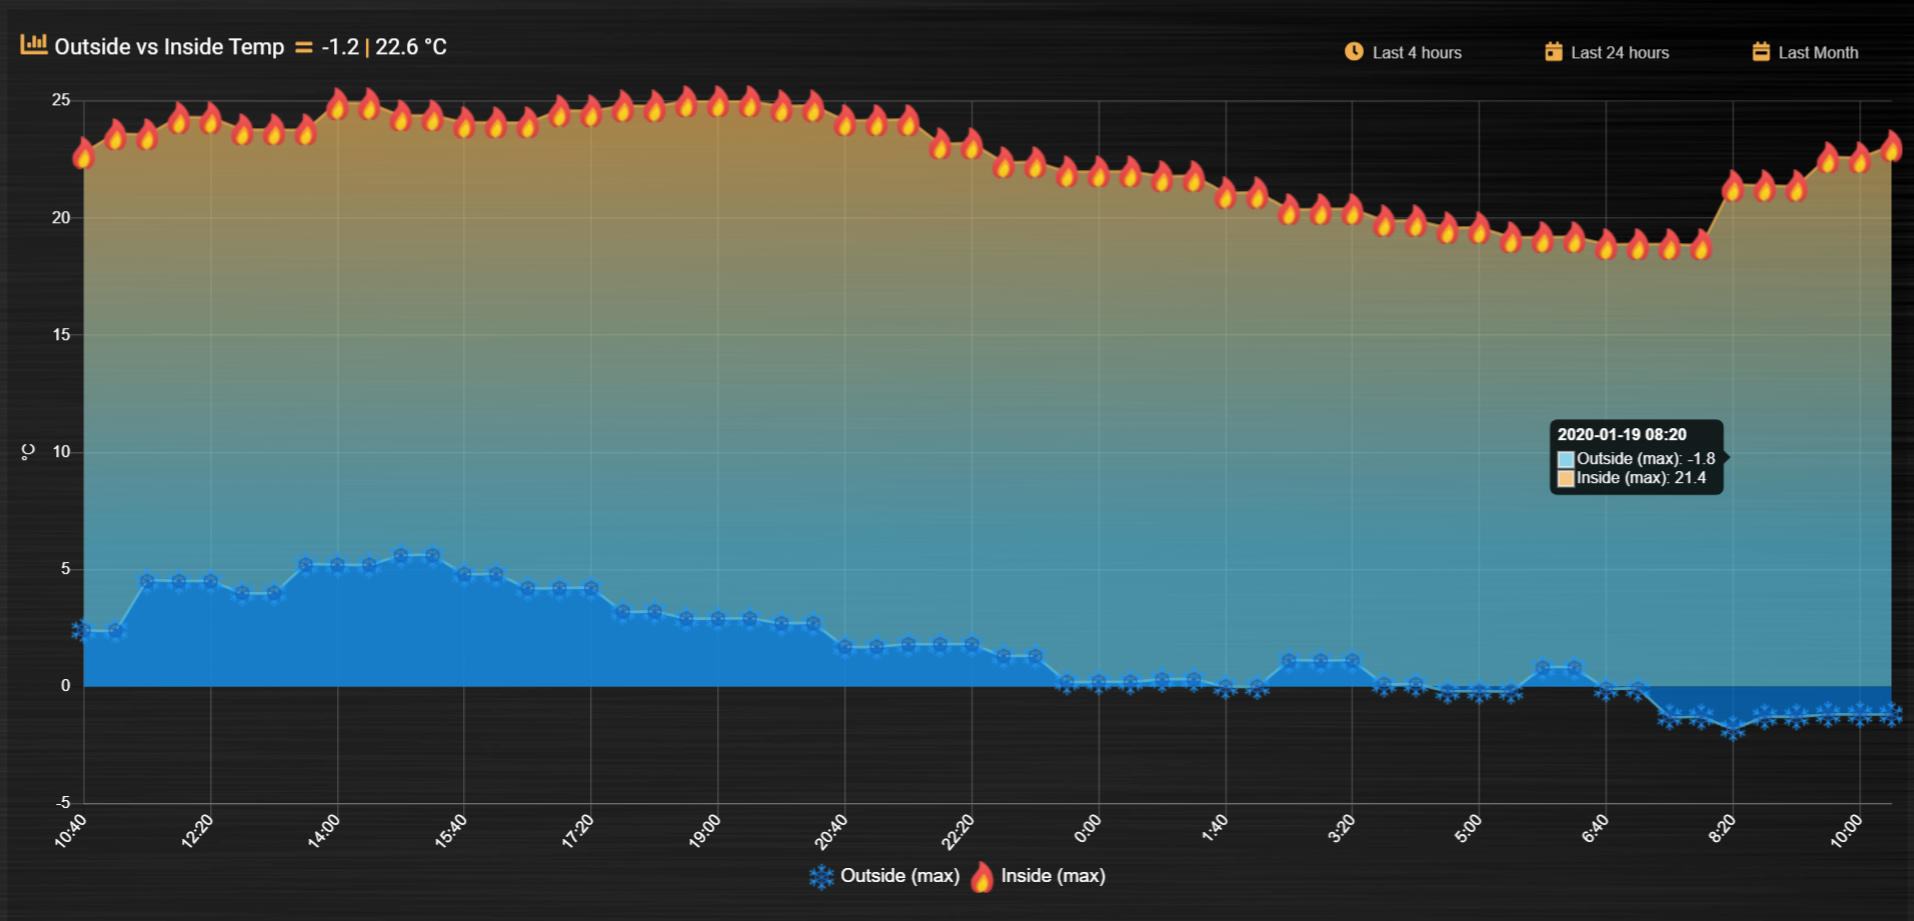Screen dimensions: 1914x921
Task: Click the last flame marker at chart's right edge
Action: 1891,146
